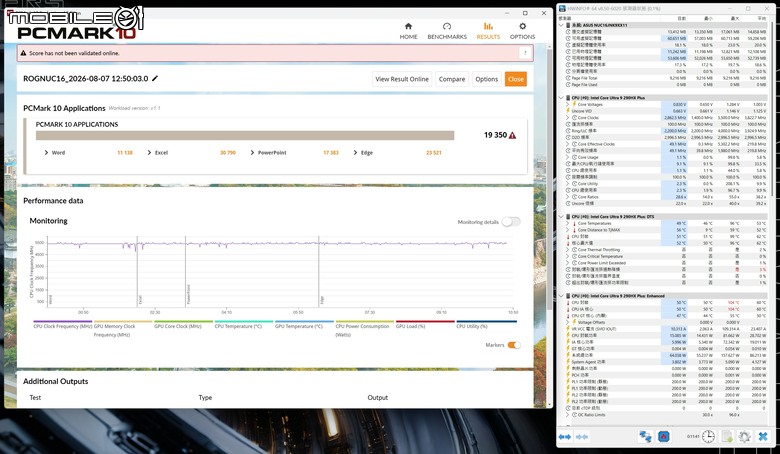Expand the Edge score details

coord(355,153)
